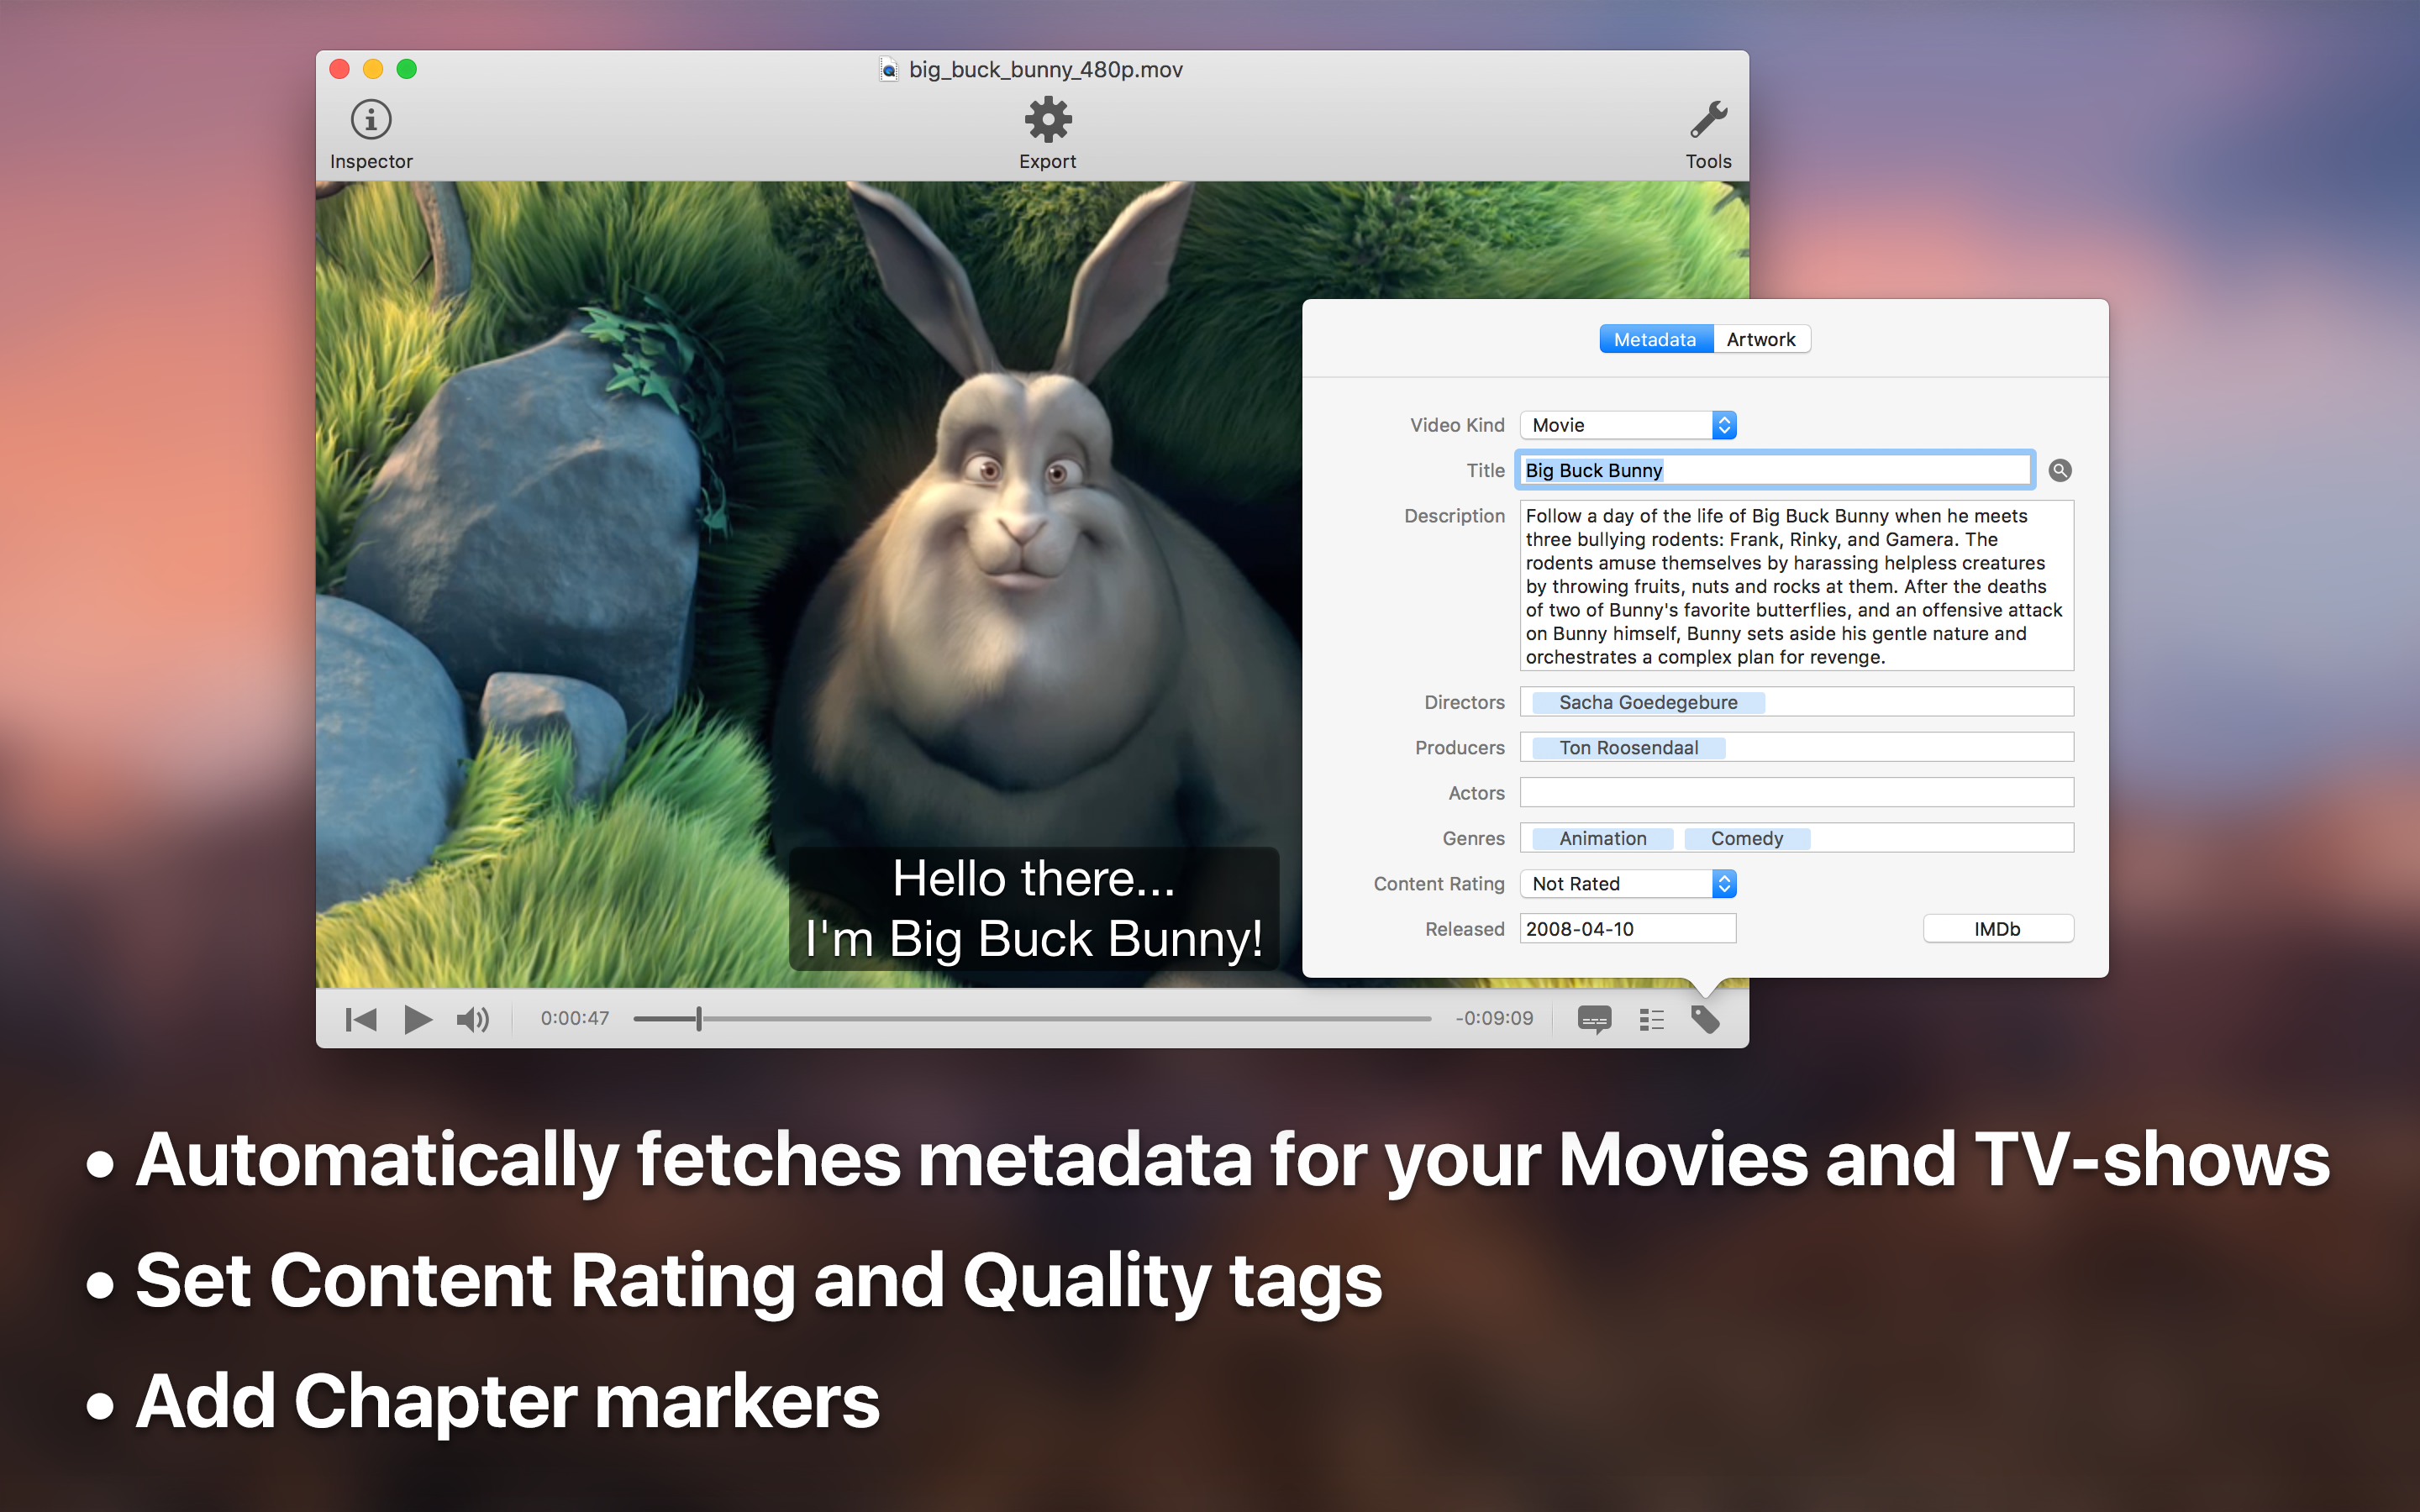Screen dimensions: 2420x1512
Task: Switch to the Artwork tab
Action: 1760,339
